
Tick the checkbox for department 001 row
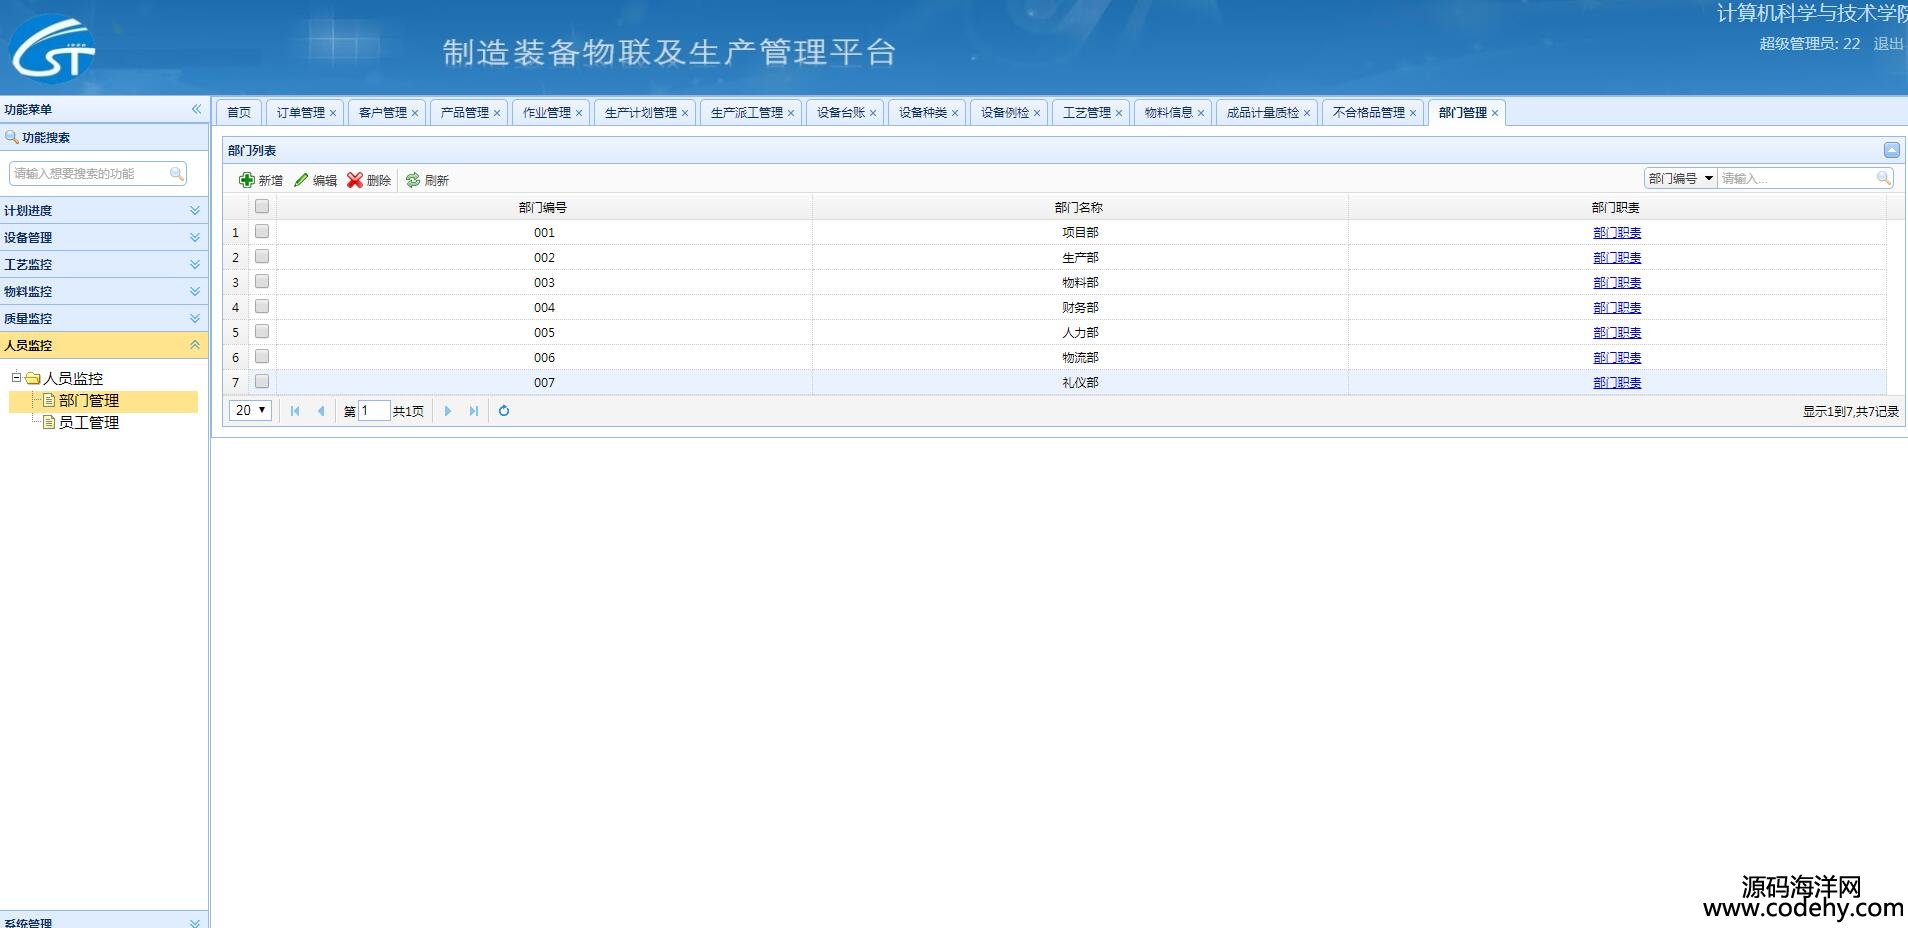tap(262, 231)
